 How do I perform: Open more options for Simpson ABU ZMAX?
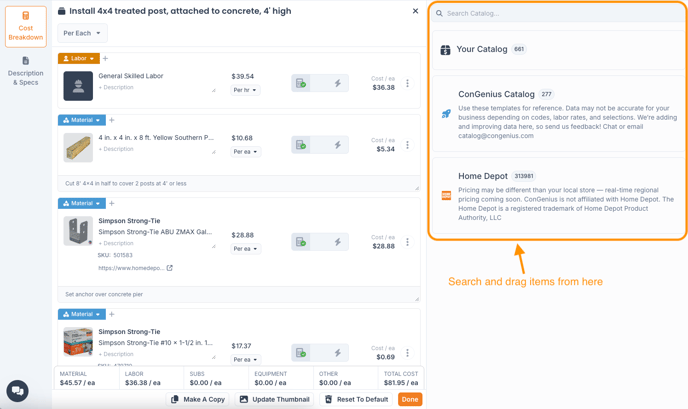(x=407, y=242)
